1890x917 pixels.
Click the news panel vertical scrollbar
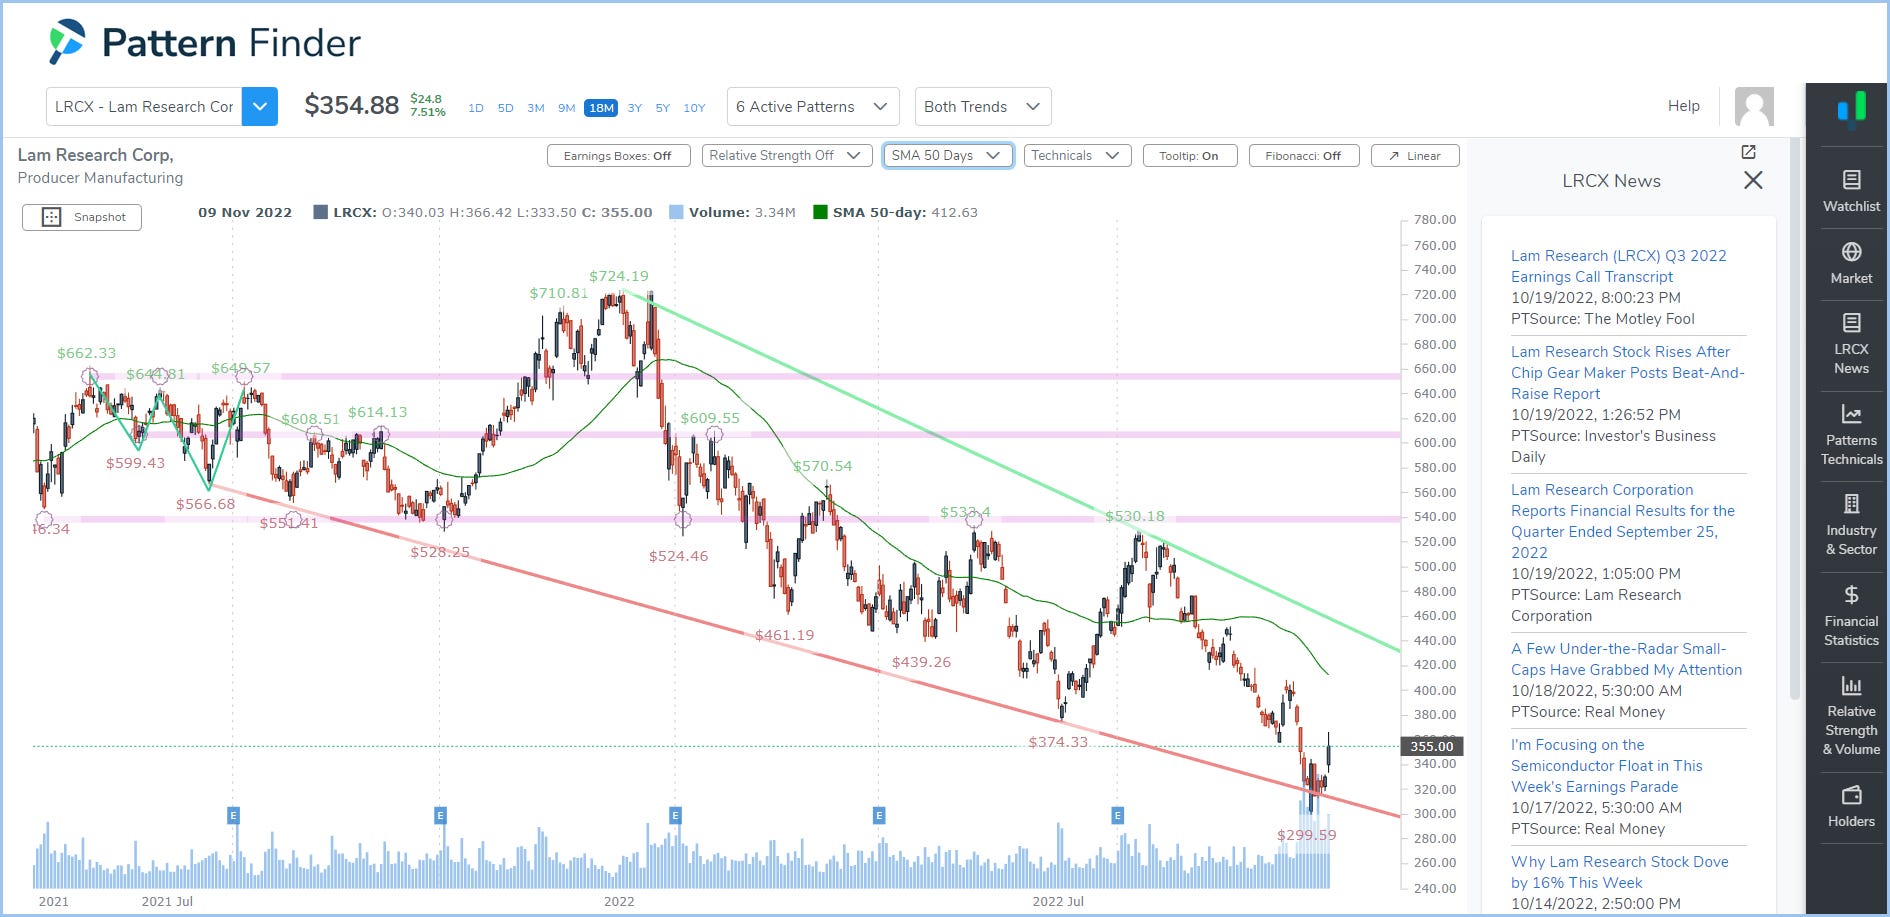pyautogui.click(x=1795, y=420)
